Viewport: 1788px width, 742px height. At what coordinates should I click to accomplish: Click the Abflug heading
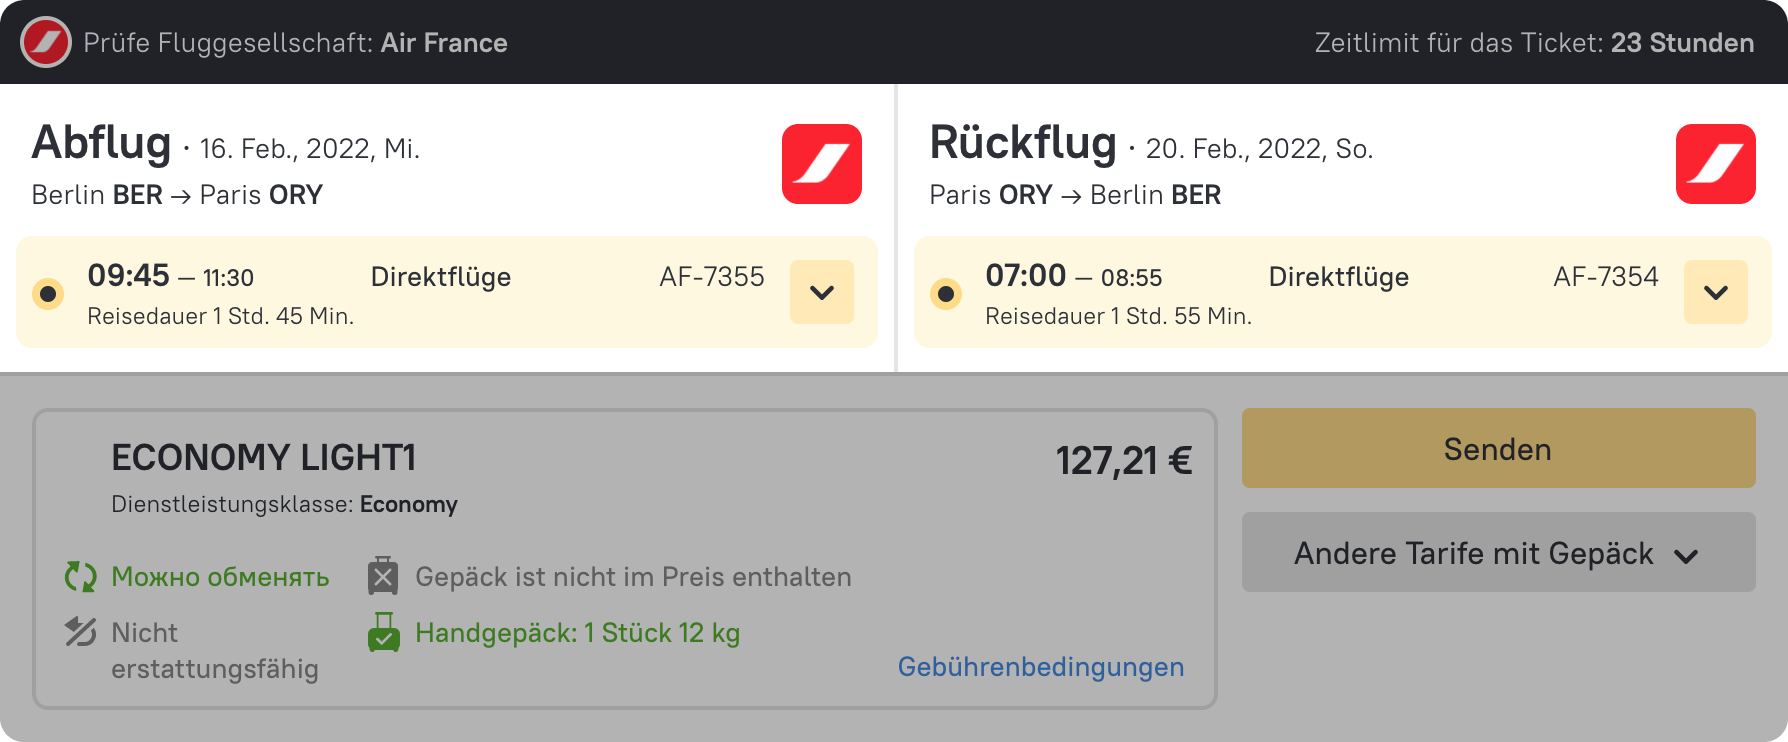tap(102, 143)
